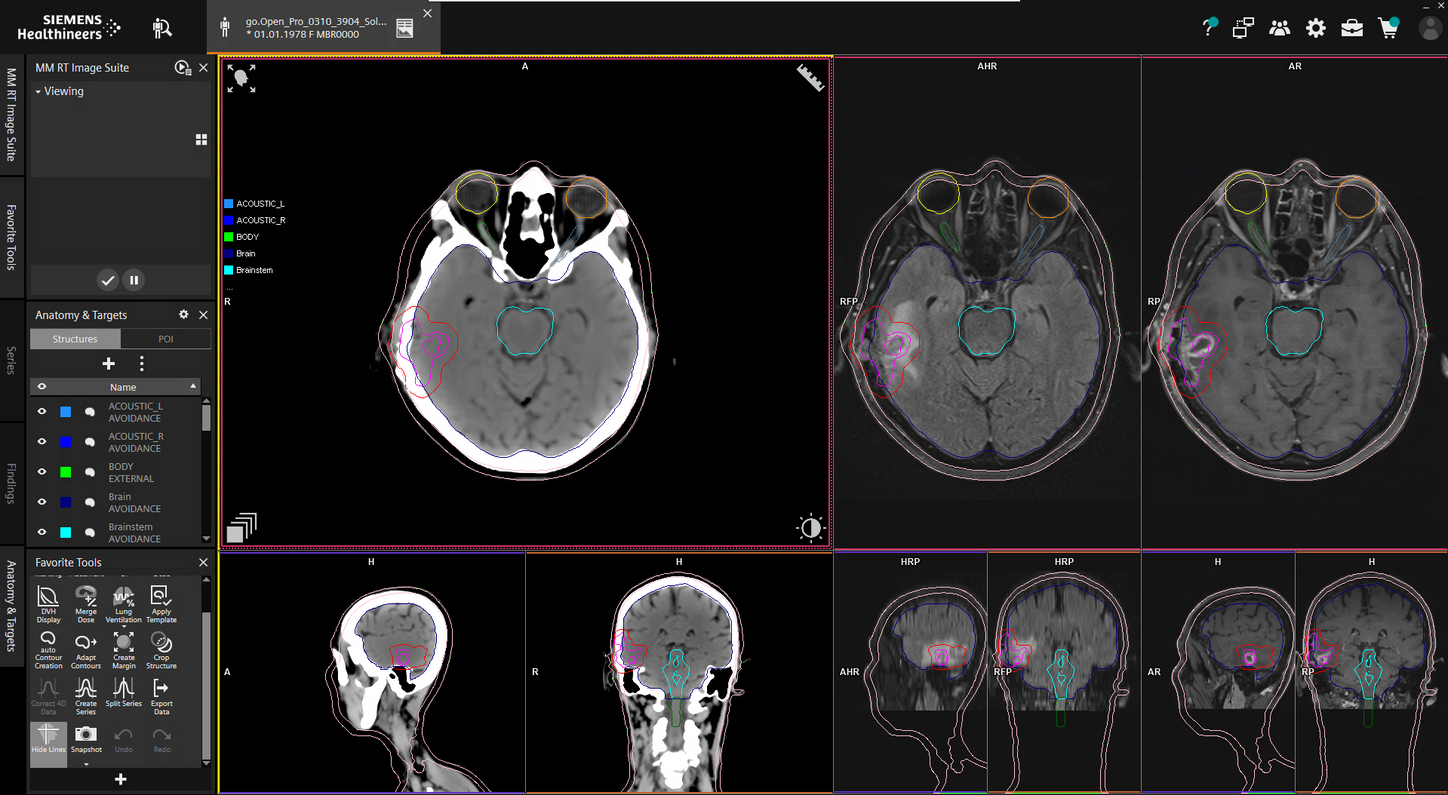Collapse the Viewing section
Viewport: 1448px width, 795px height.
click(x=38, y=91)
